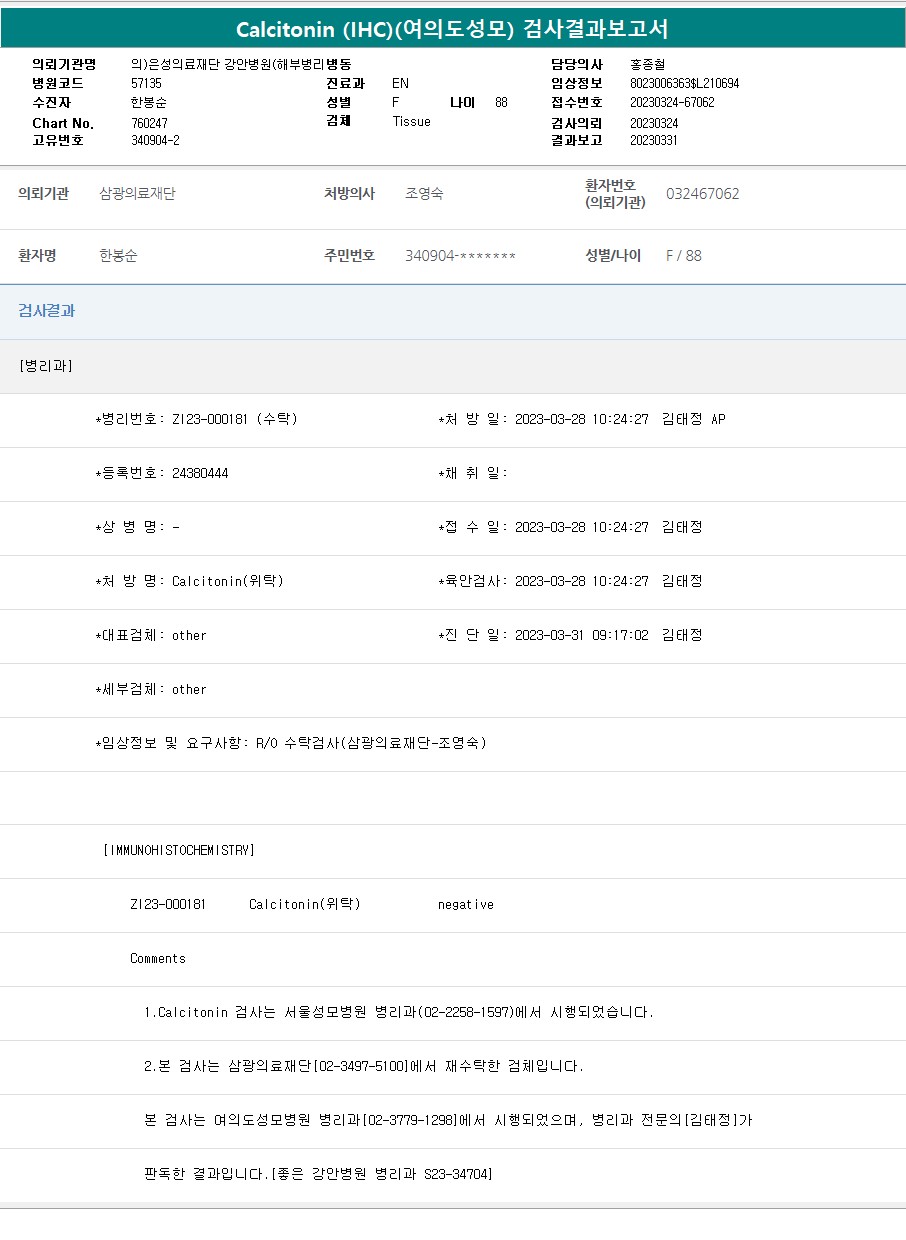Click the [IMMUNOHISTOCHEMISTRY] heading
Viewport: 906px width, 1240px height.
pos(179,850)
